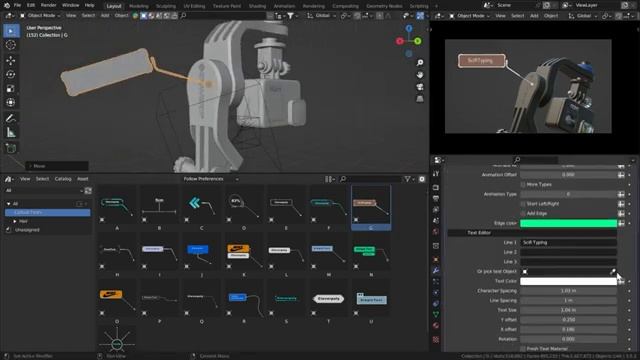The image size is (640, 360).
Task: Click the Text Editor section header
Action: click(x=532, y=233)
